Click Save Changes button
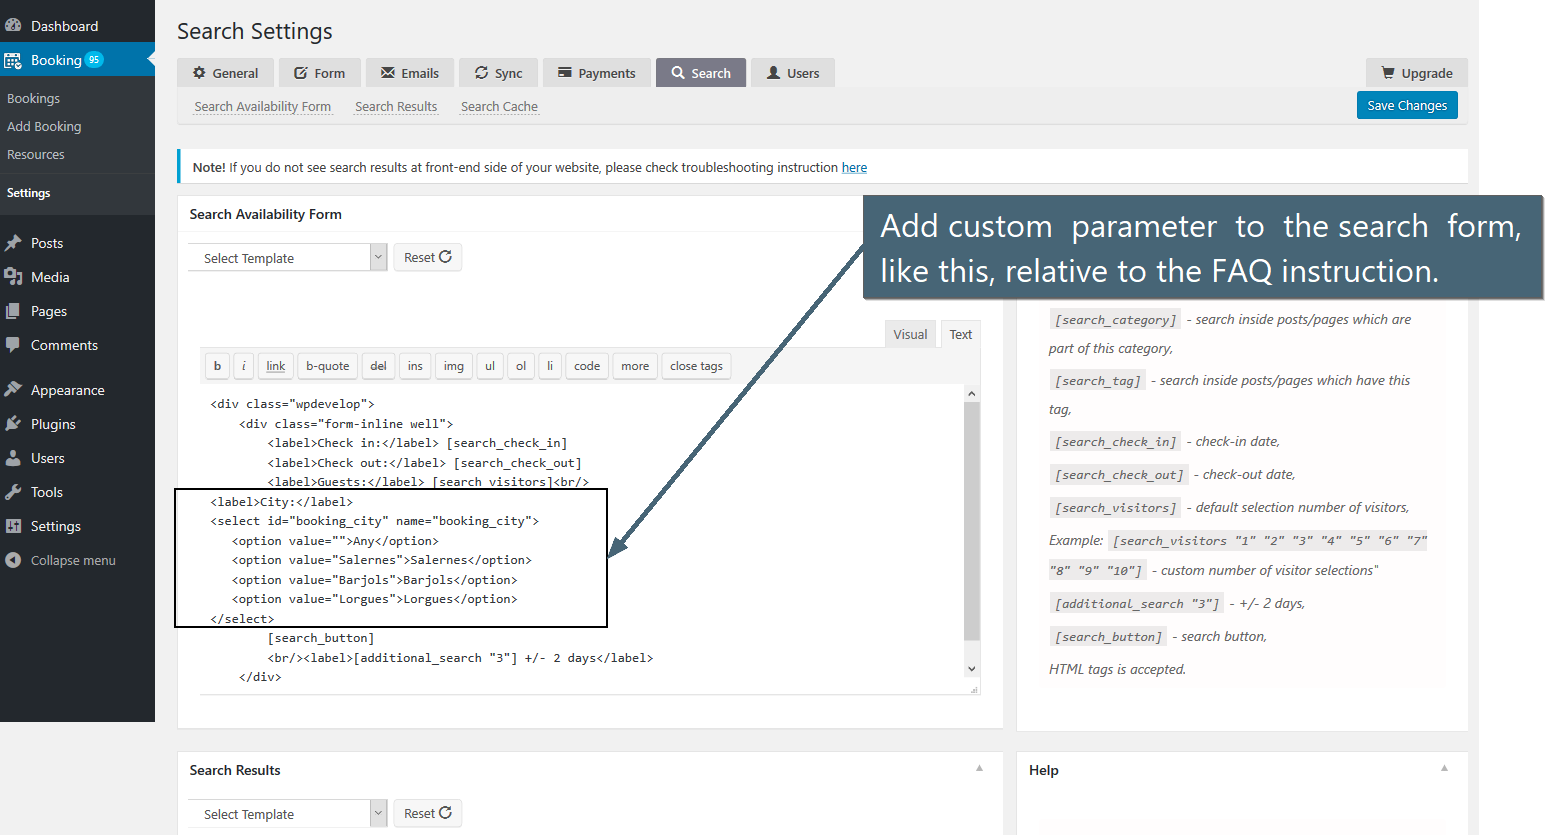The width and height of the screenshot is (1552, 835). [1407, 105]
